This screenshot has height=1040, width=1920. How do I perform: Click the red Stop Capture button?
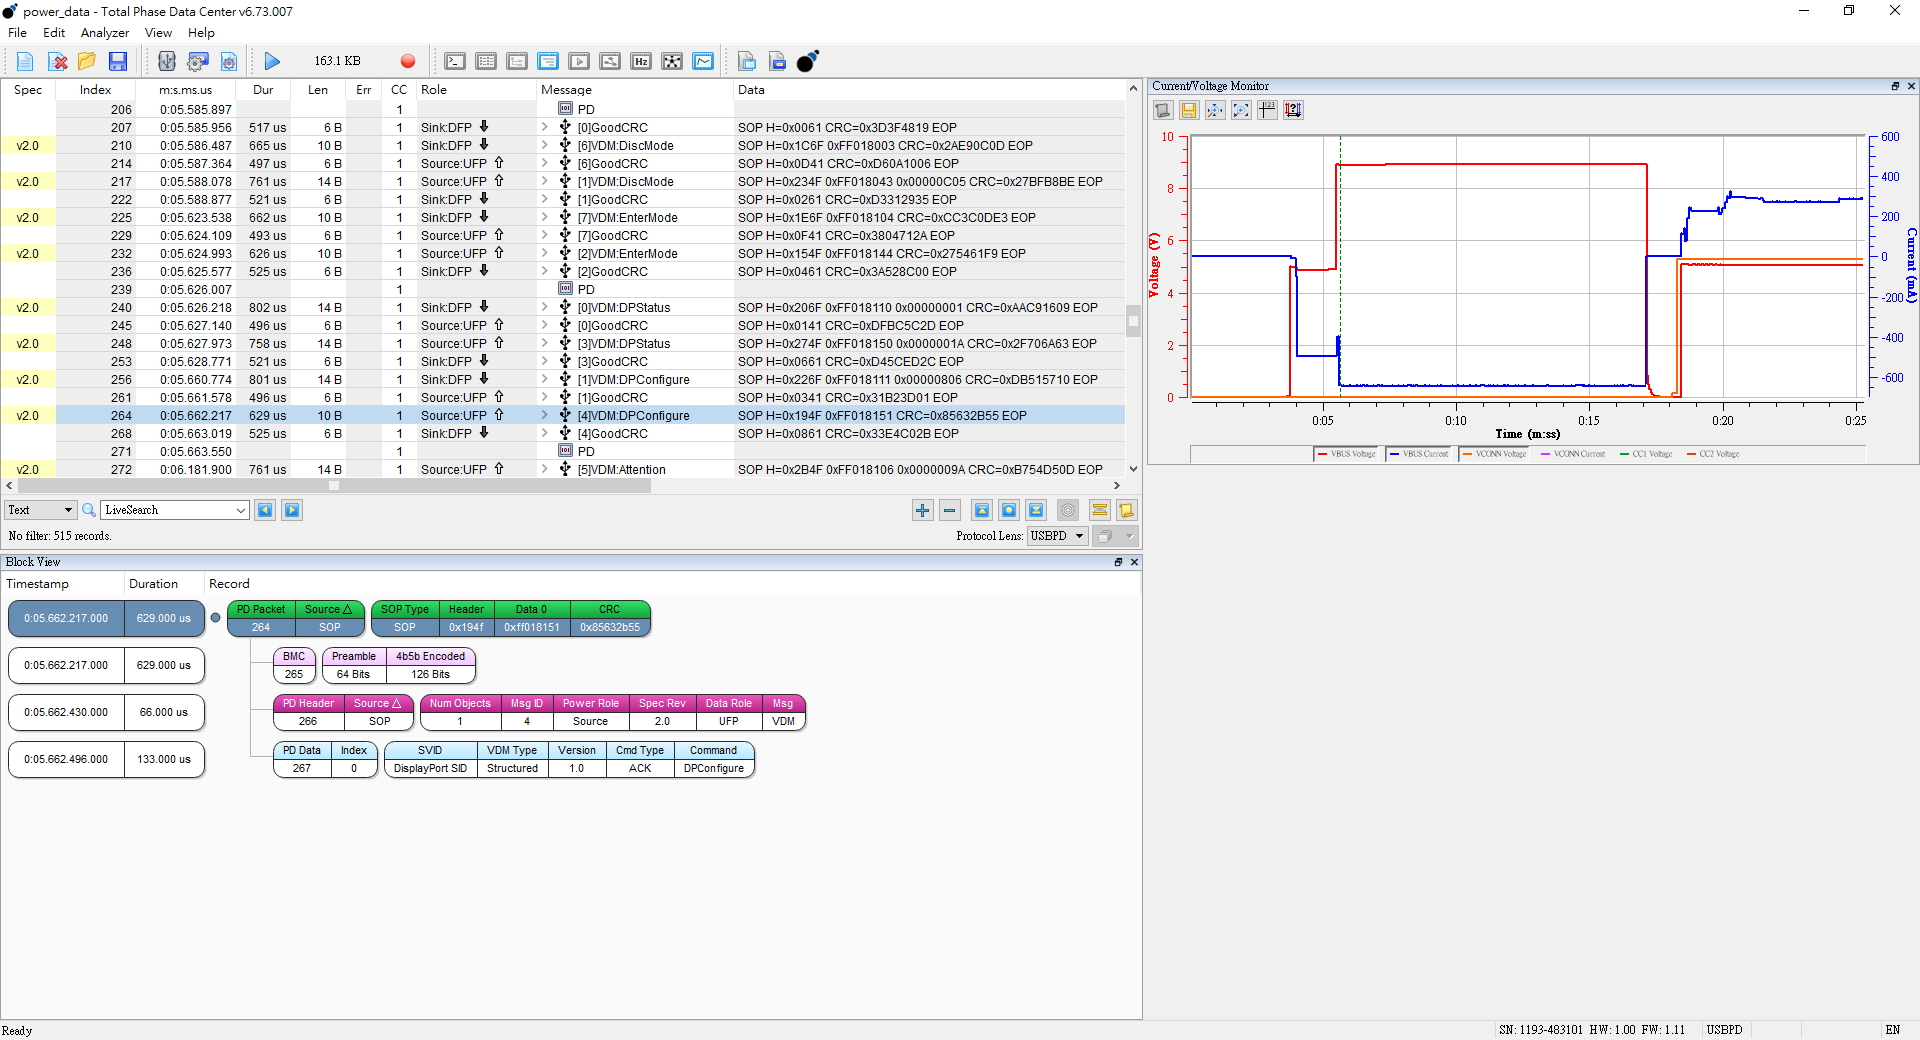pos(407,62)
